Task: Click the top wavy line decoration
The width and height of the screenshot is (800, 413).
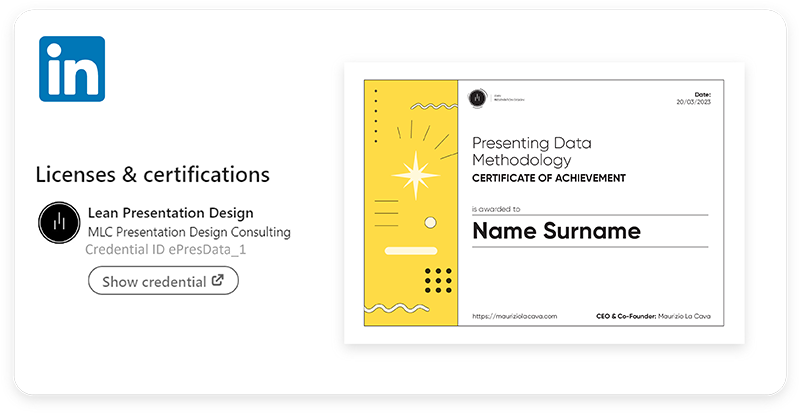Action: coord(434,107)
